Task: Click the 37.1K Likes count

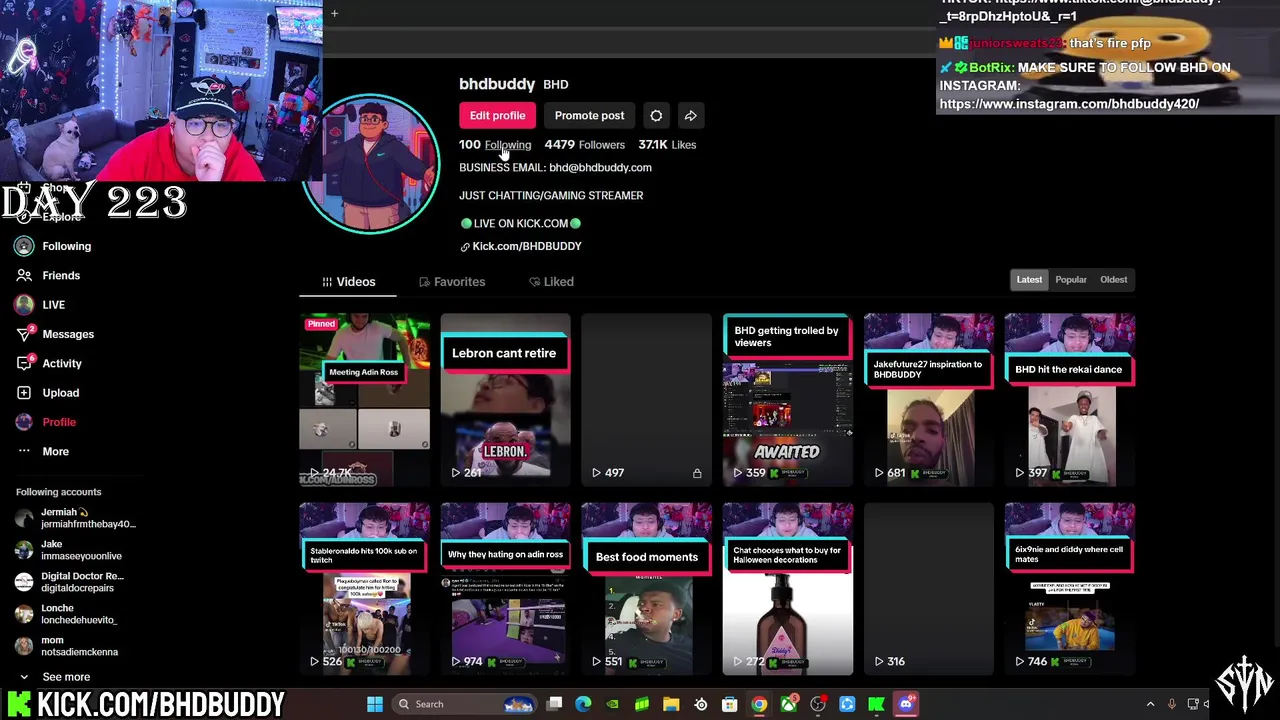Action: [667, 145]
